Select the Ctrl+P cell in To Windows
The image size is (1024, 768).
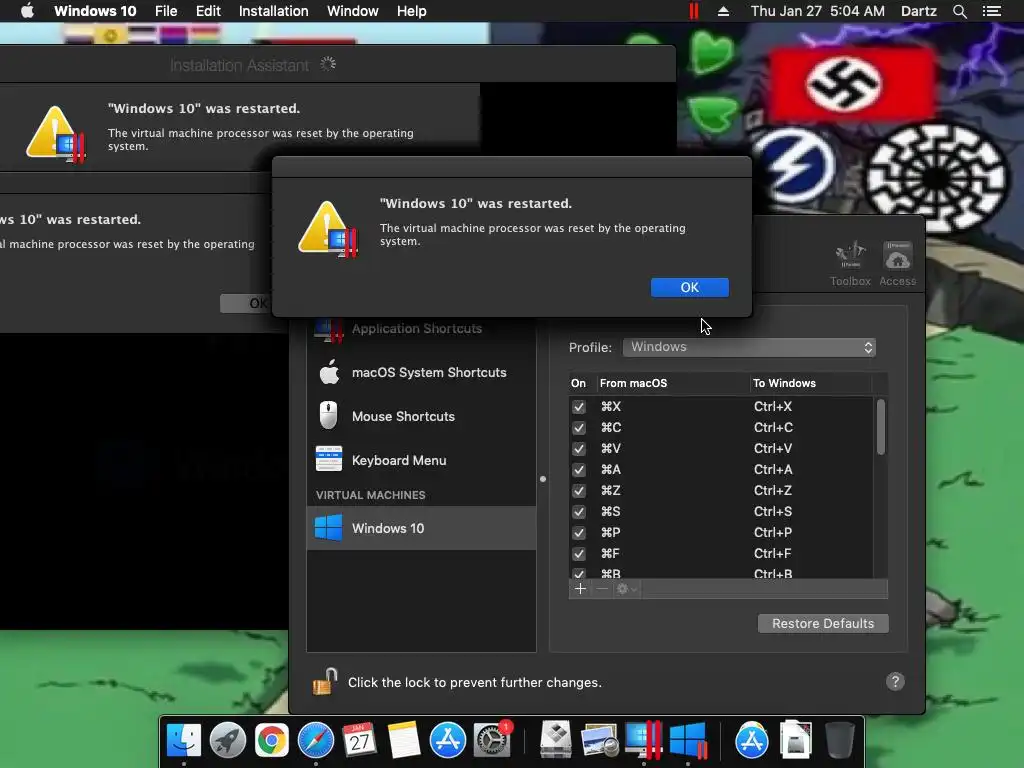pyautogui.click(x=773, y=533)
